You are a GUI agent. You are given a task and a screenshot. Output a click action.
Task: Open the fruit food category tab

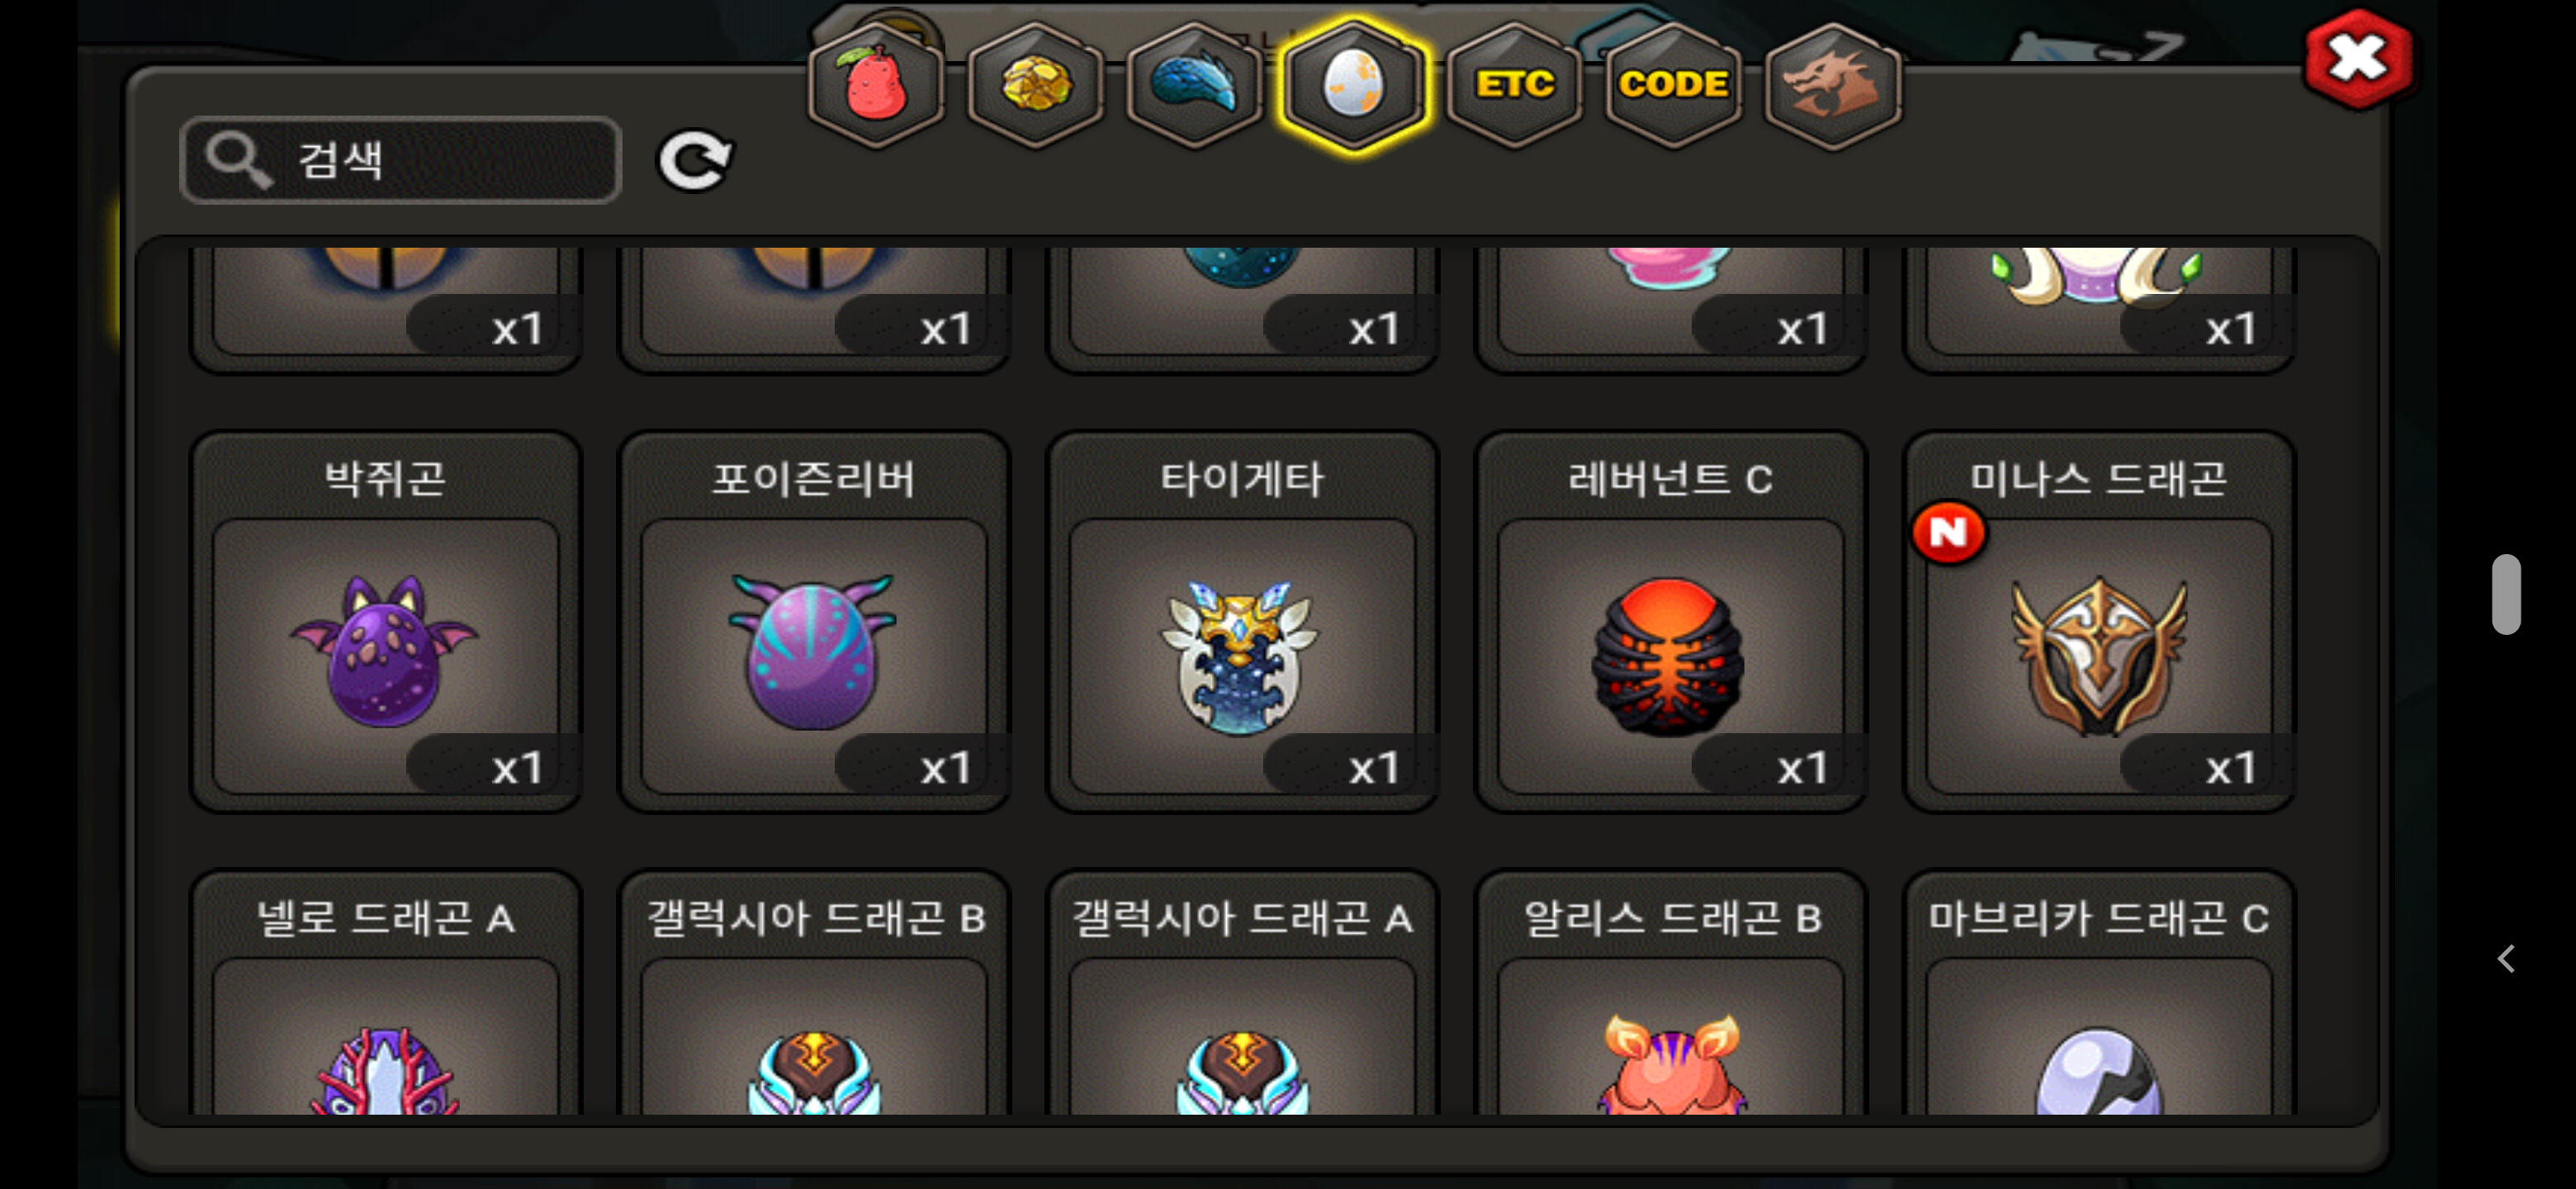coord(876,86)
